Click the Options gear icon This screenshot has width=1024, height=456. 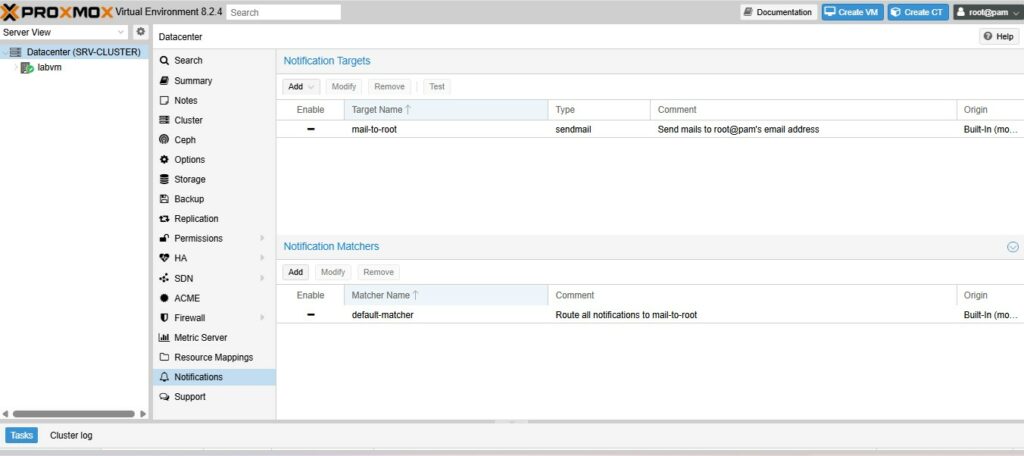pos(164,159)
